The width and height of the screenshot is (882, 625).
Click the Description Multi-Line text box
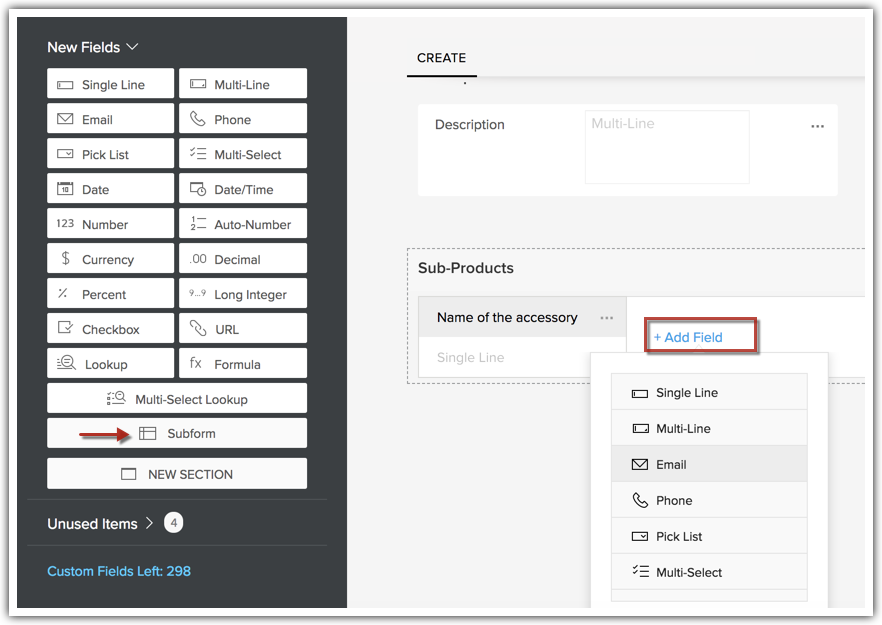click(x=666, y=147)
